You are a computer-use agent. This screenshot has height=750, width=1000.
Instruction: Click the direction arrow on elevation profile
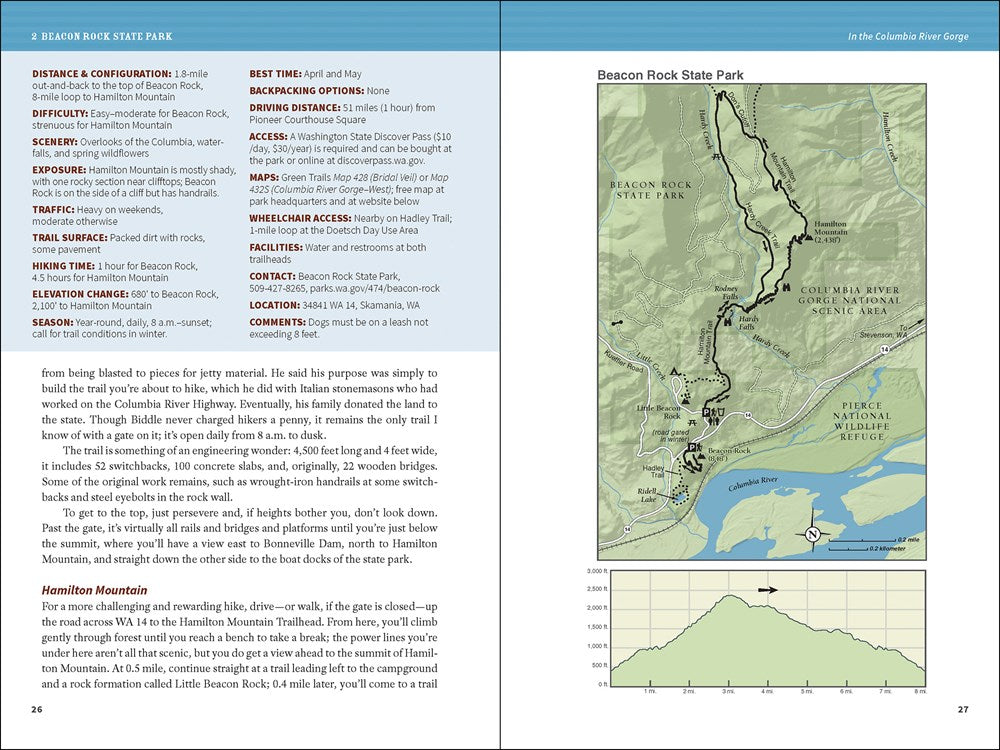click(x=768, y=590)
